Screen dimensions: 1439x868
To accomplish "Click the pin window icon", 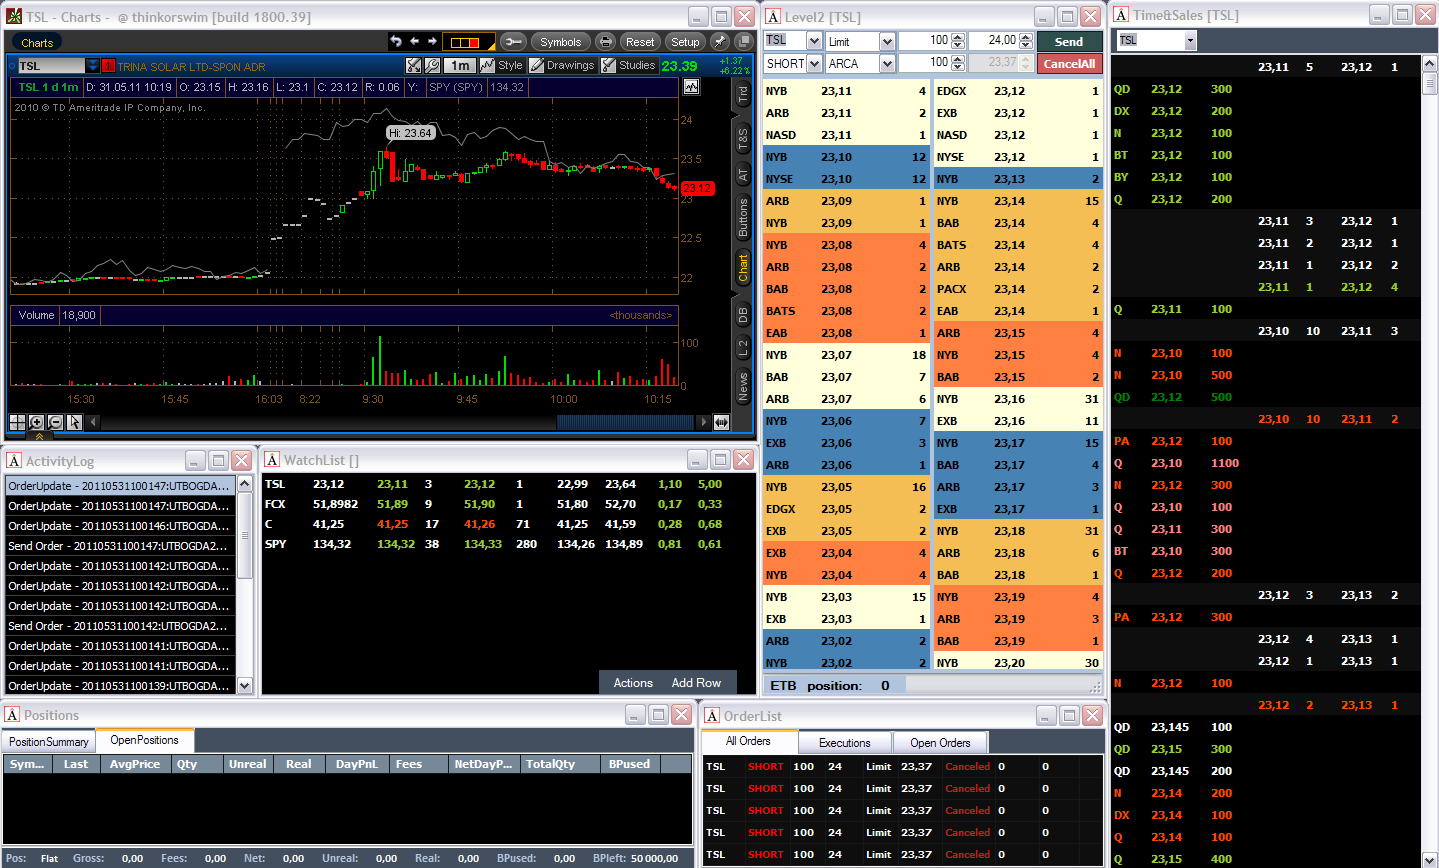I will pyautogui.click(x=719, y=42).
